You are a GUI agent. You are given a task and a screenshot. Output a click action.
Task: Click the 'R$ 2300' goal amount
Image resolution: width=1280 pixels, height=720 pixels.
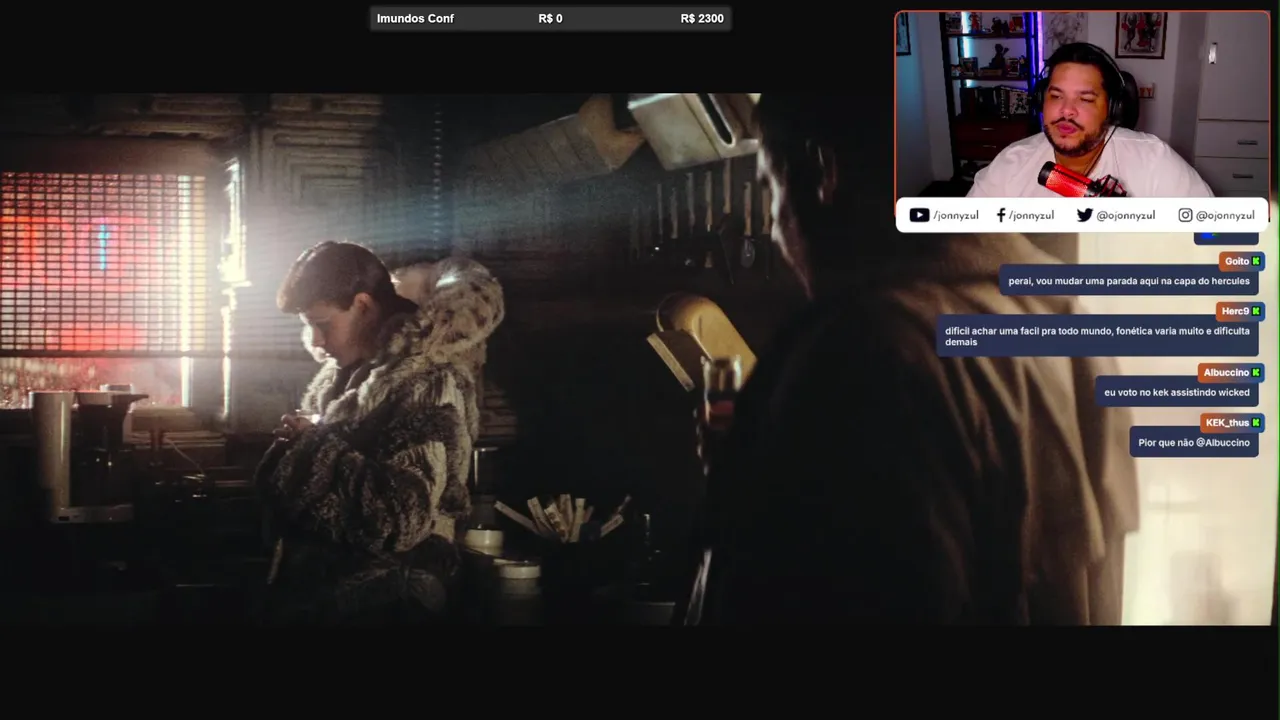[702, 18]
